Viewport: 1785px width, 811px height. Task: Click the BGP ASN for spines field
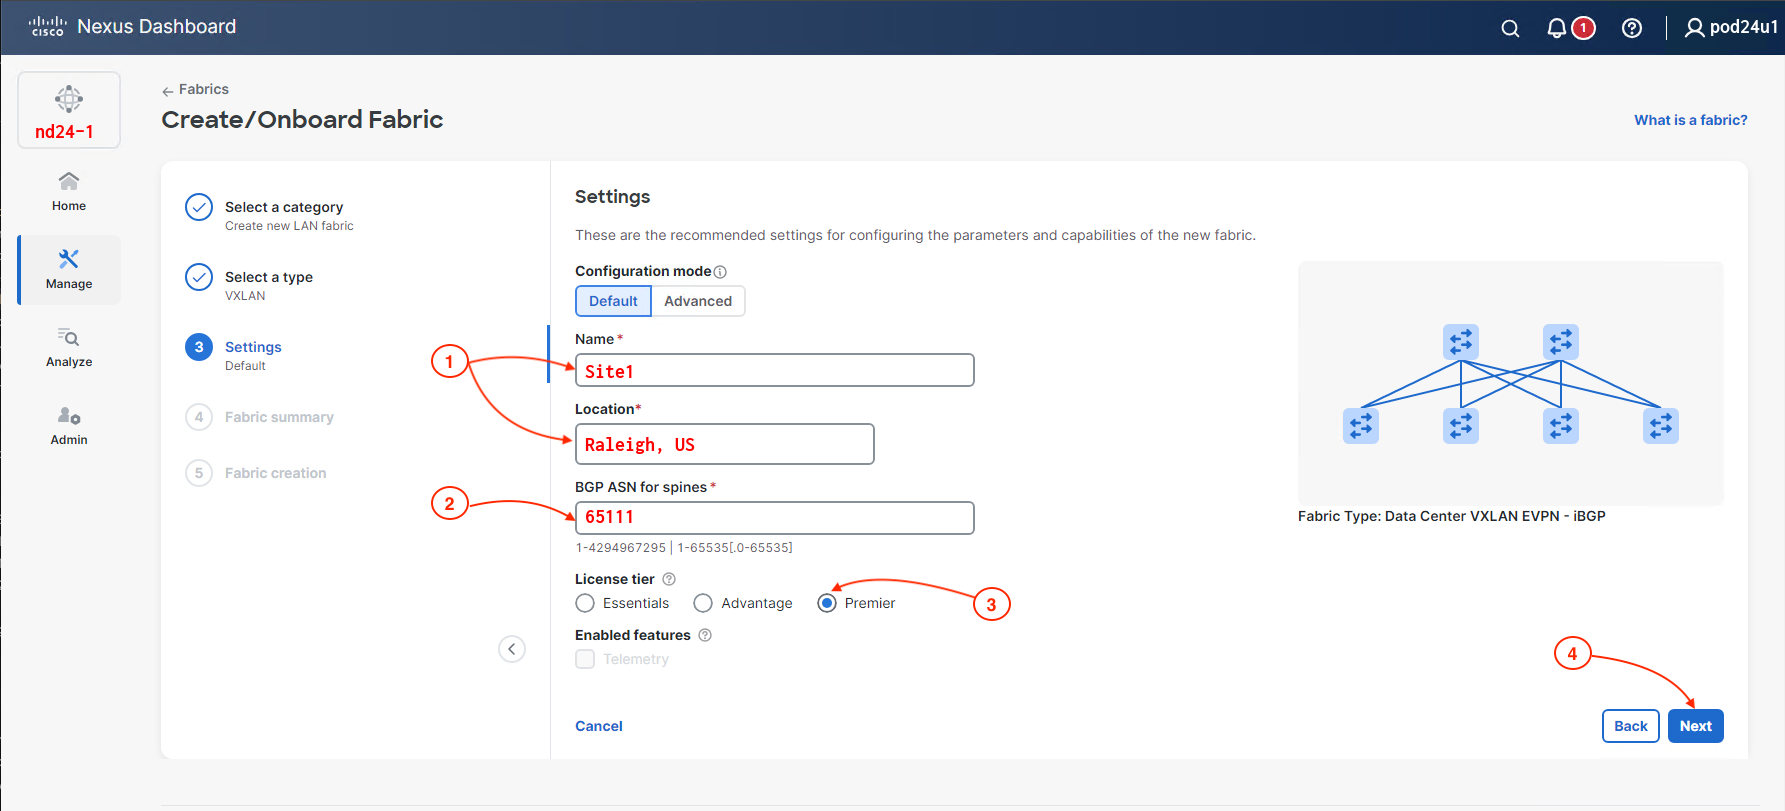[774, 518]
